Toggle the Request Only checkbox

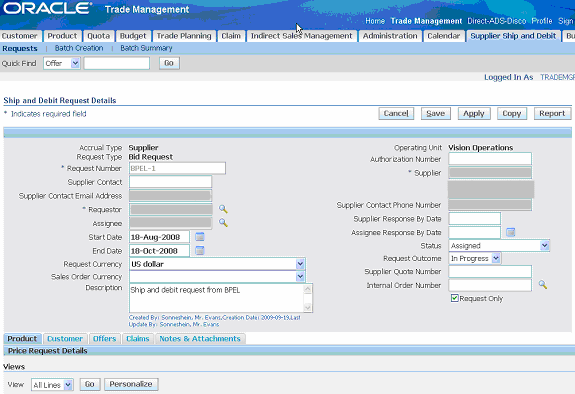tap(454, 298)
